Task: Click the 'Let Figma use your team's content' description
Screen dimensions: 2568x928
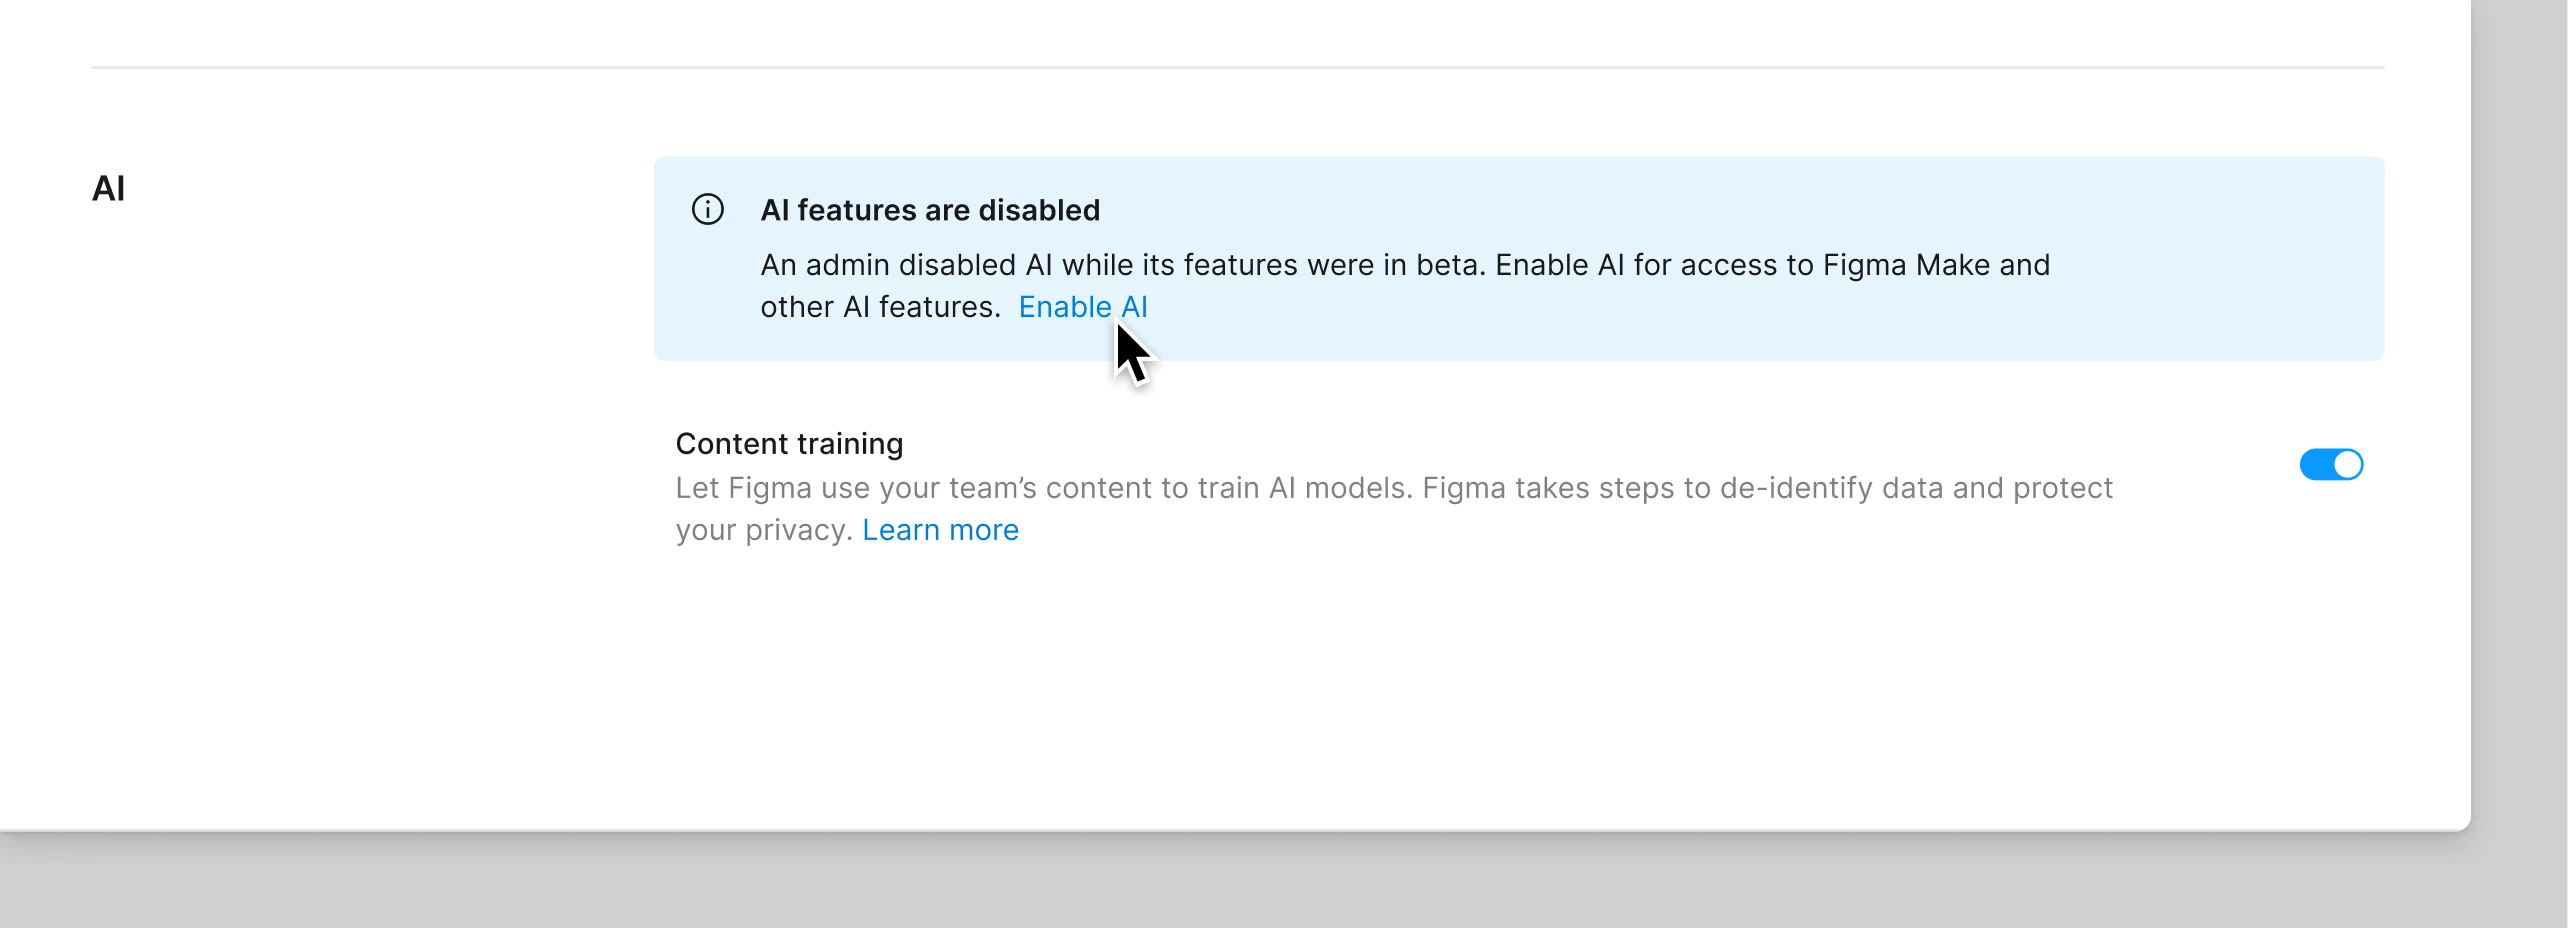Action: 1394,509
